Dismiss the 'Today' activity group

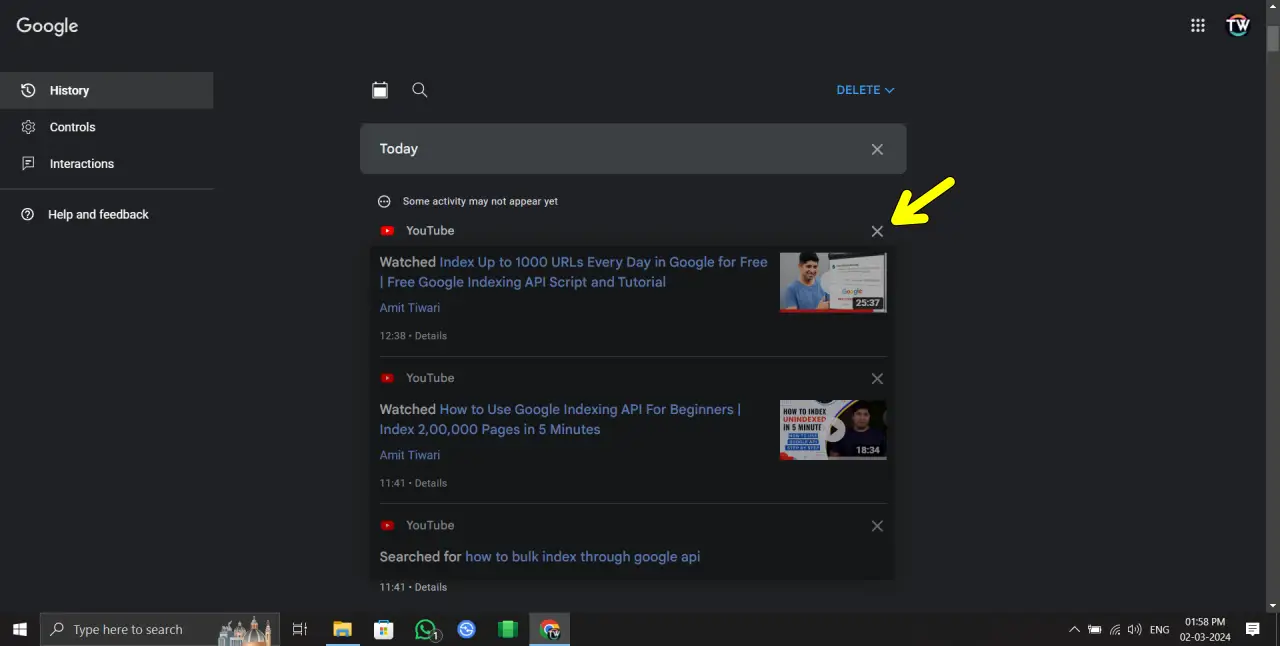[x=877, y=148]
